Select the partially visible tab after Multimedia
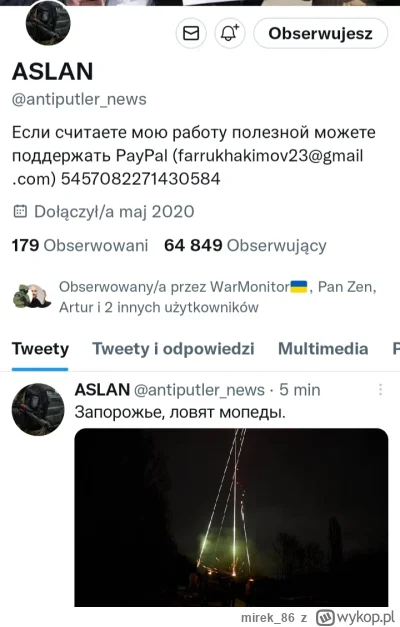This screenshot has width=400, height=627. (x=396, y=349)
